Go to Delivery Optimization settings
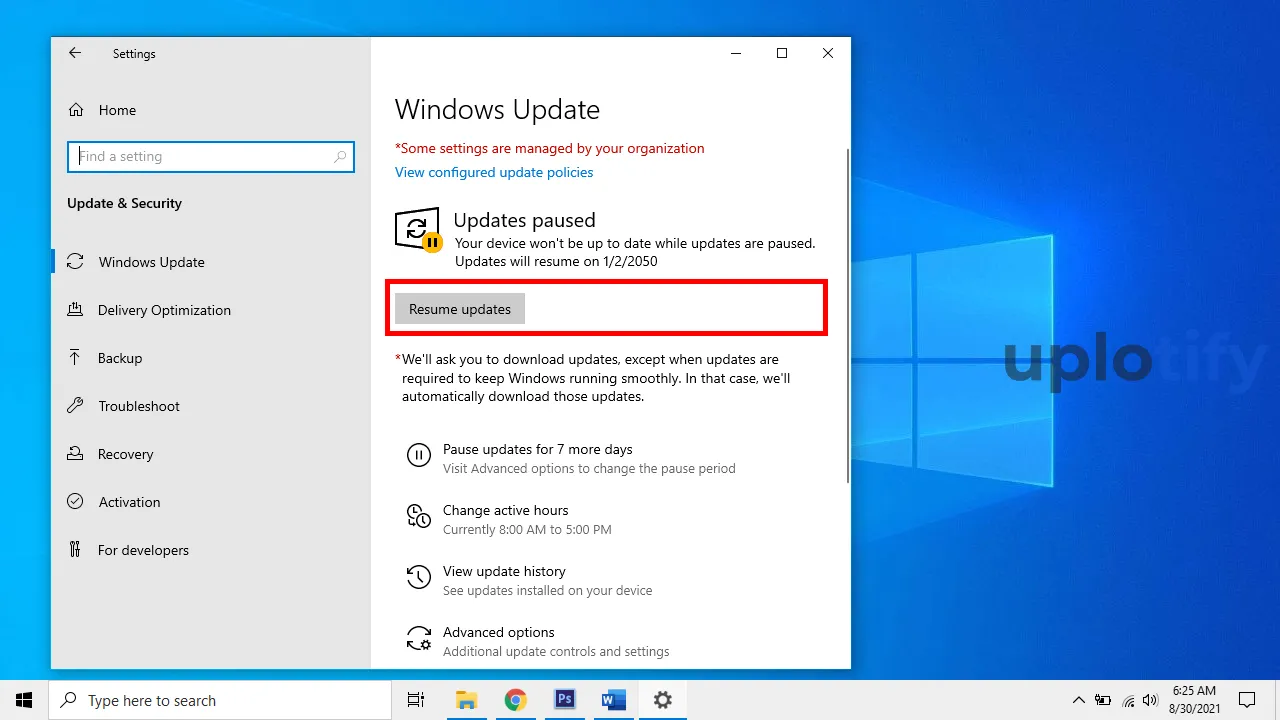Screen dimensions: 1280x720 [164, 310]
